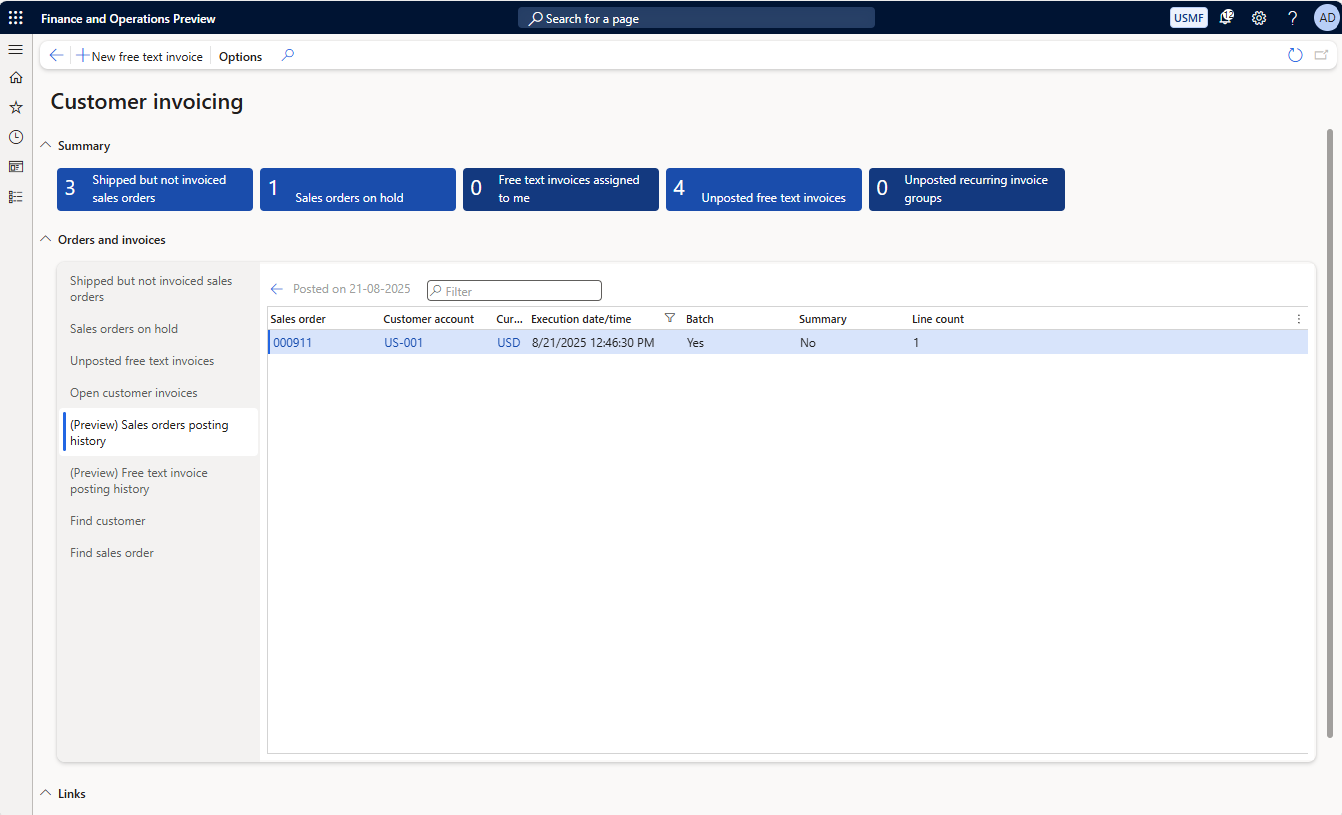Screen dimensions: 1342x815
Task: Click Batch column header
Action: click(x=700, y=319)
